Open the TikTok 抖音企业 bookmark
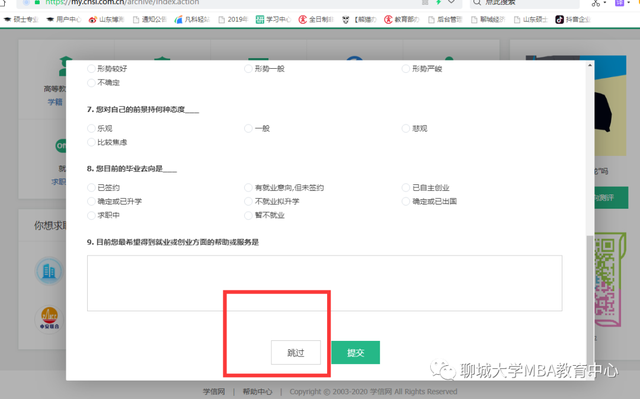640x399 pixels. pos(573,20)
